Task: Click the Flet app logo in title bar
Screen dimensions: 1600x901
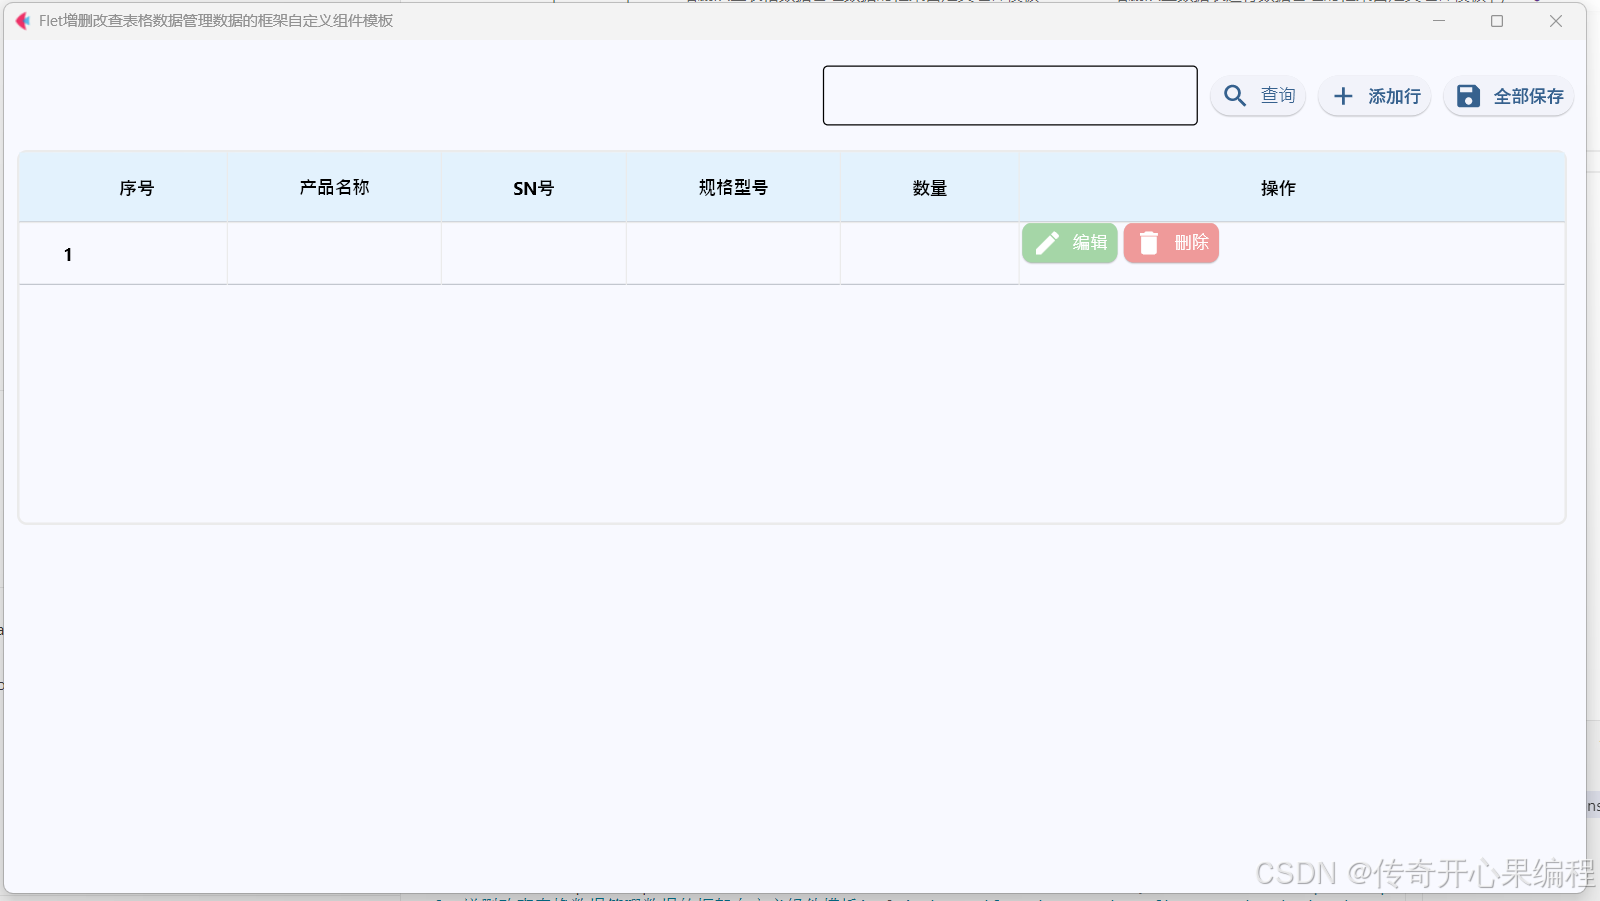Action: coord(23,21)
